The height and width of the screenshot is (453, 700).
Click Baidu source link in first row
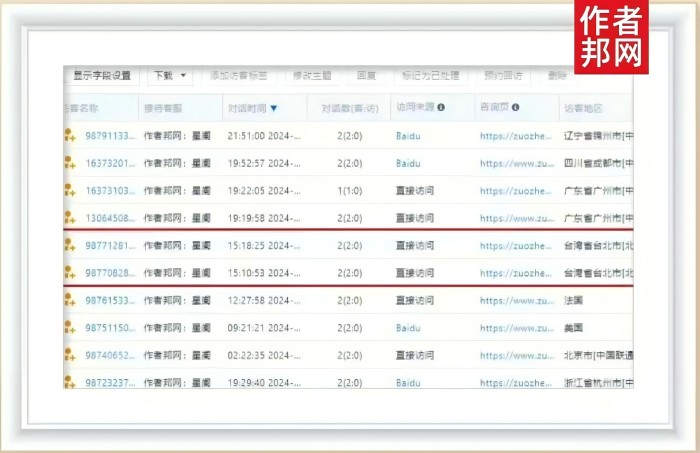click(408, 136)
